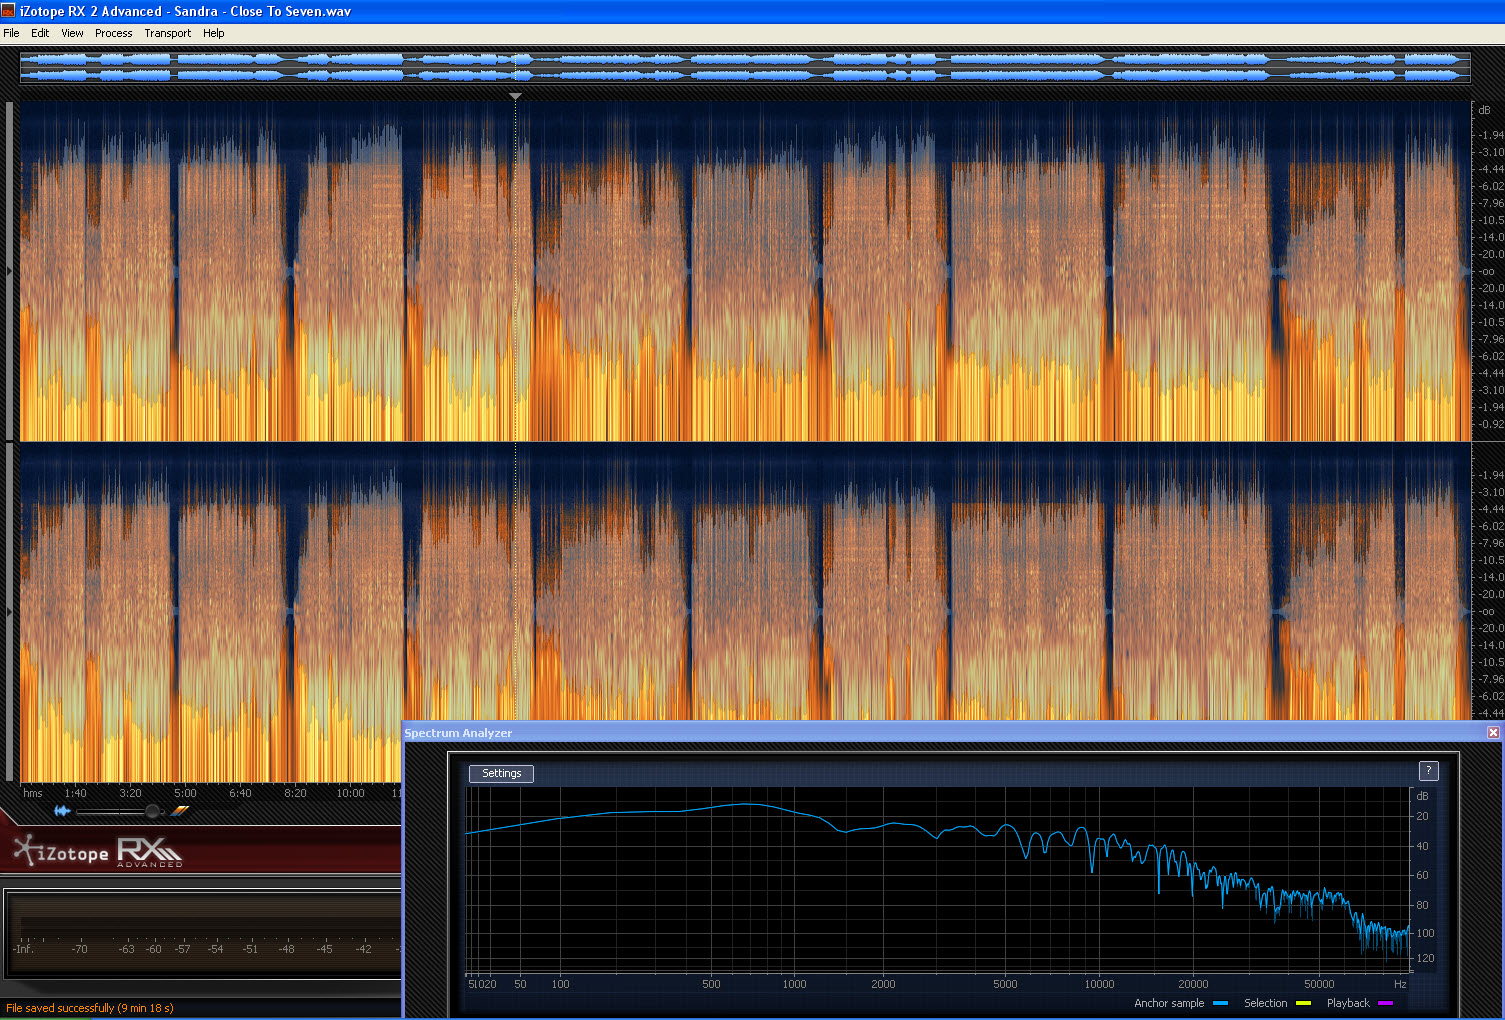Viewport: 1505px width, 1020px height.
Task: Click the Spectrum Analyzer help question mark
Action: point(1428,770)
